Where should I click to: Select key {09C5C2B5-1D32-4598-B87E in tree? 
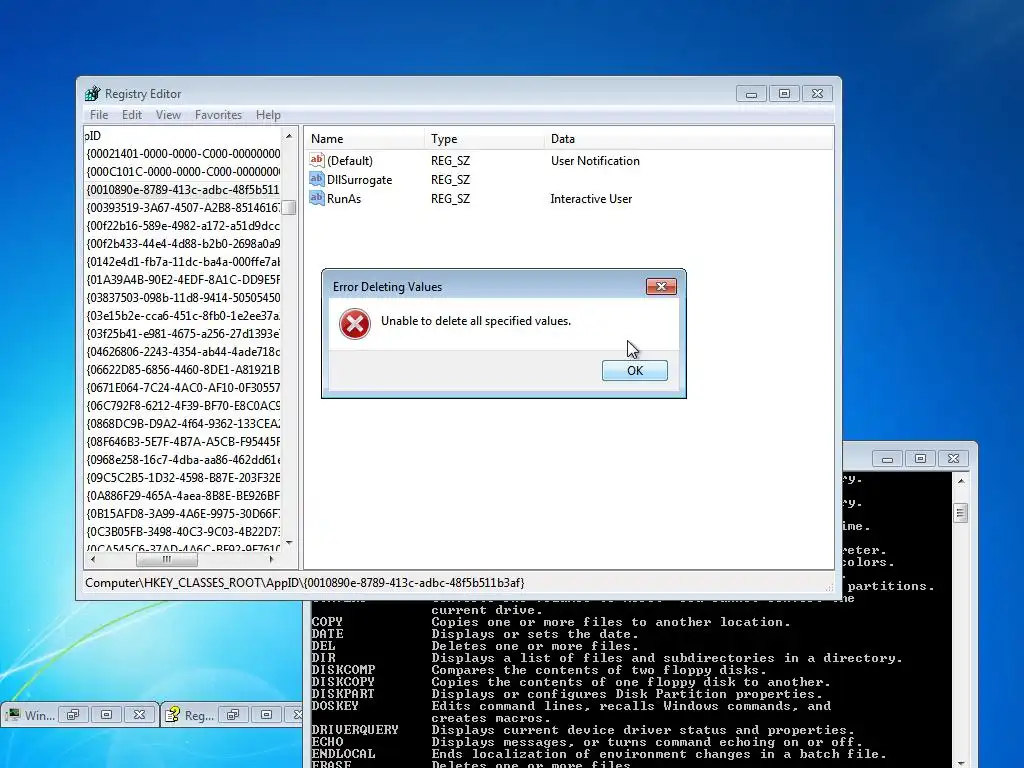183,477
